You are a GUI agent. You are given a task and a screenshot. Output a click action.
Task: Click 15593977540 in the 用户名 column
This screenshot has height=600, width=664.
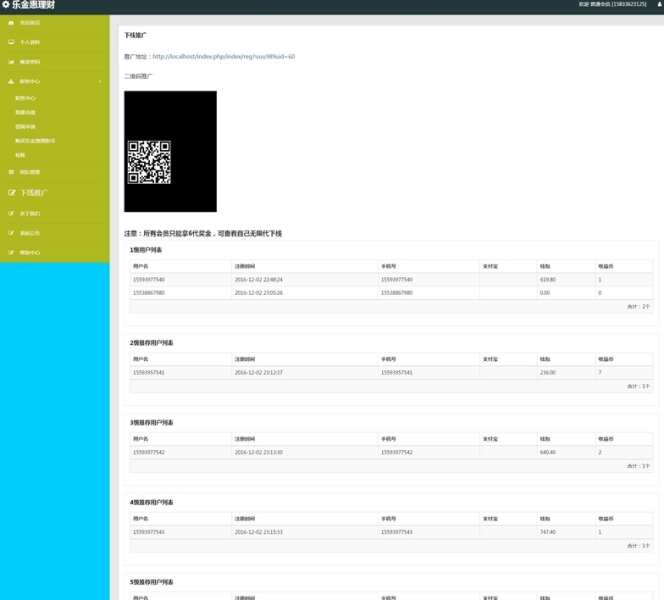click(x=149, y=279)
